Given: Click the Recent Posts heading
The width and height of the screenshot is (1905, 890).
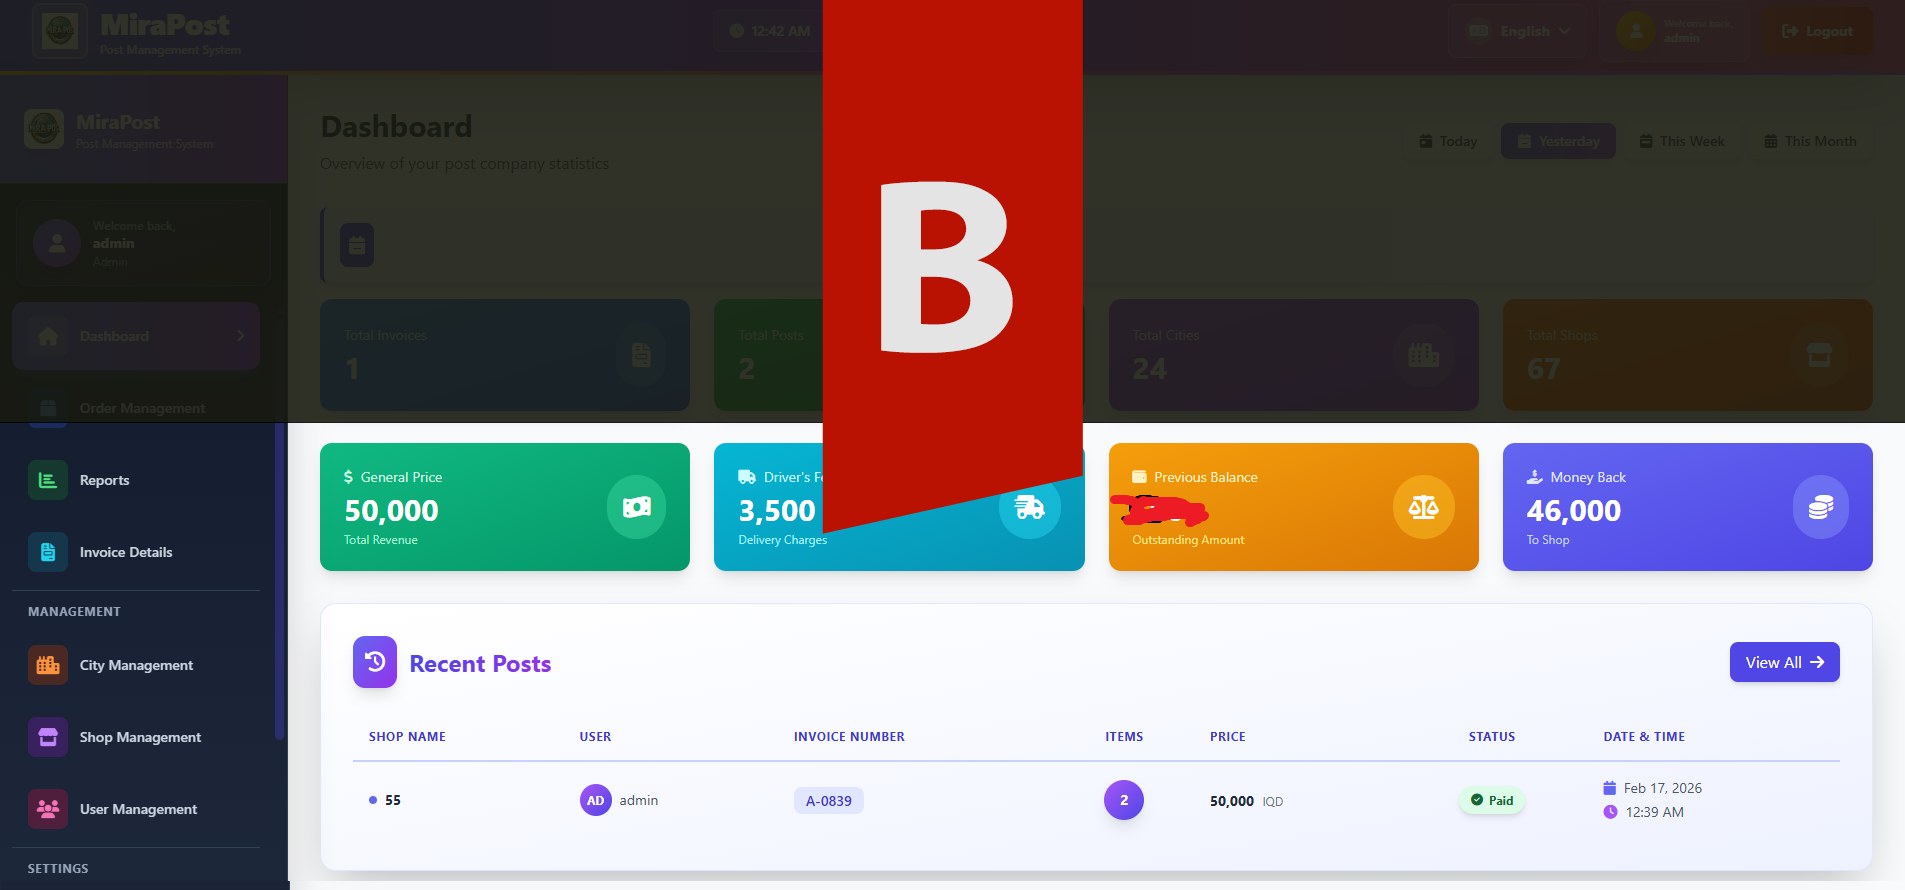Looking at the screenshot, I should coord(480,664).
